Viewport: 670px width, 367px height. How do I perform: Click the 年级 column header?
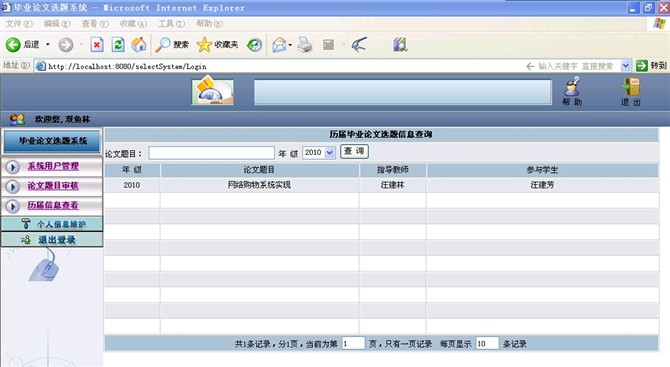tap(132, 170)
